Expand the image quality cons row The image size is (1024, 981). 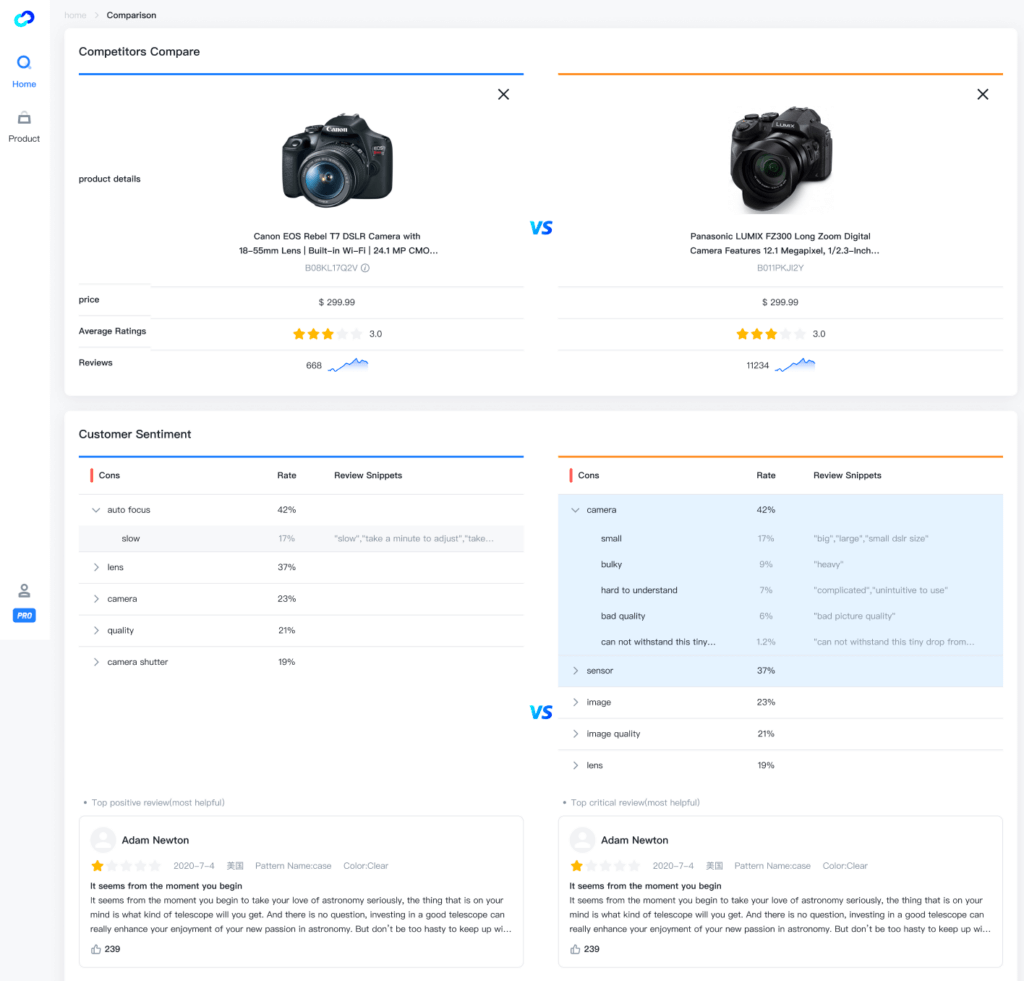[575, 733]
